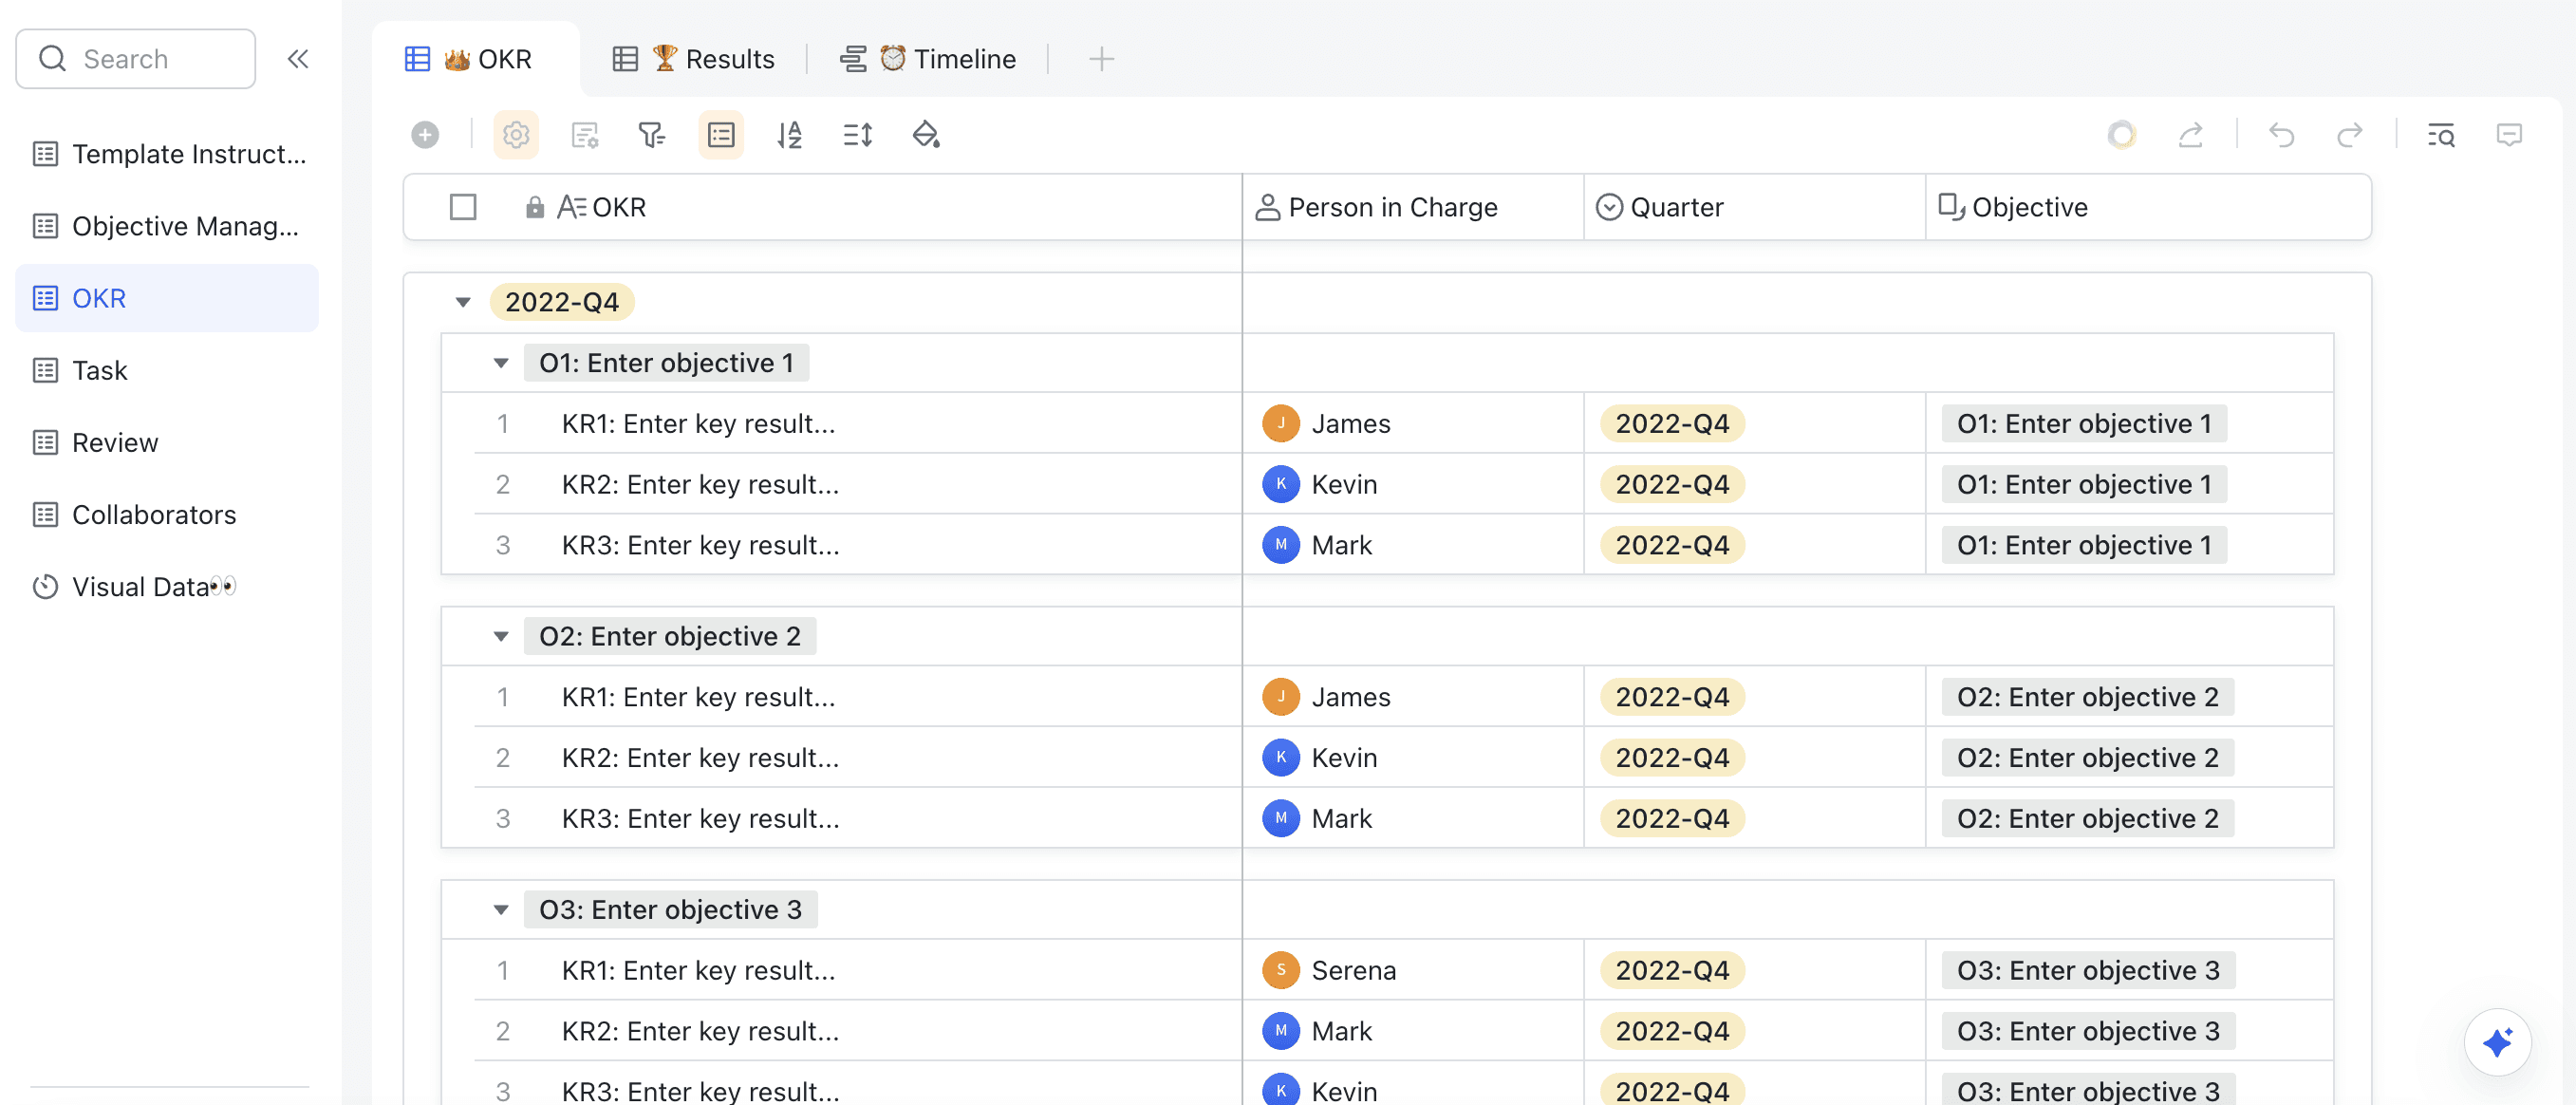Open the sort A-Z tool
This screenshot has width=2576, height=1105.
pos(789,134)
